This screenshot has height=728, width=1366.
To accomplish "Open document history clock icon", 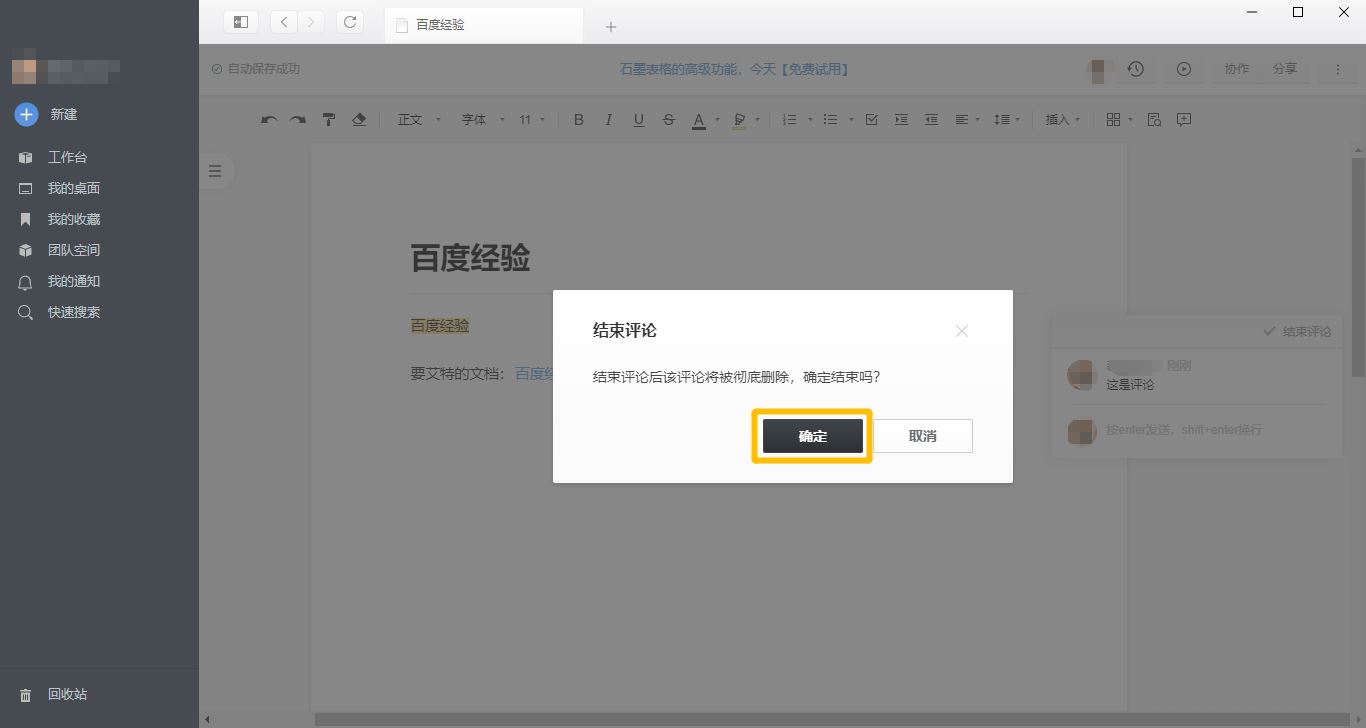I will 1136,69.
